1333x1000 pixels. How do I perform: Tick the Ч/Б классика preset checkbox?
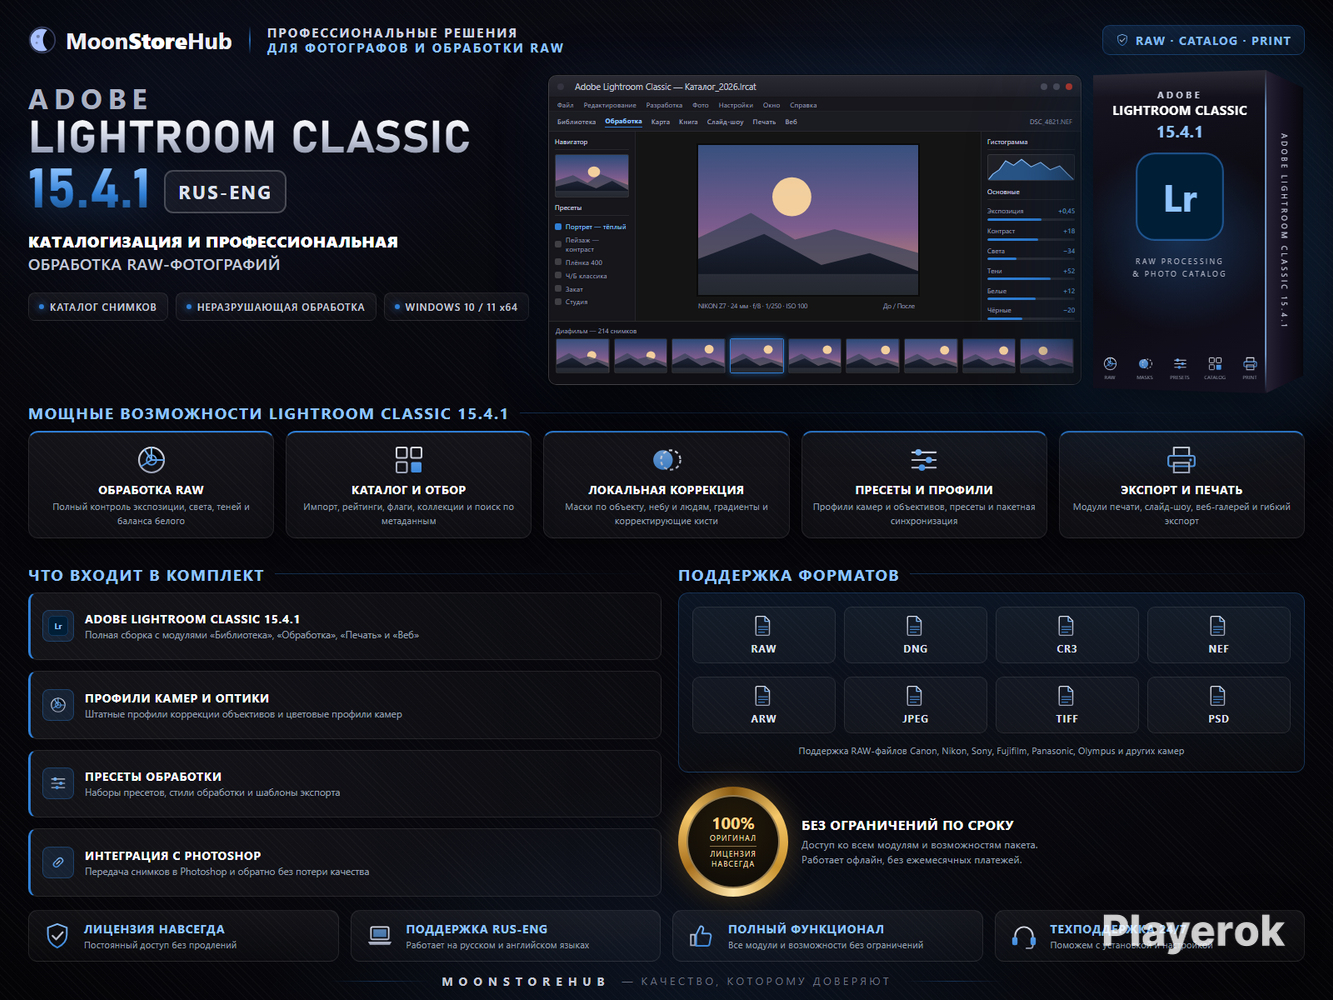(558, 275)
